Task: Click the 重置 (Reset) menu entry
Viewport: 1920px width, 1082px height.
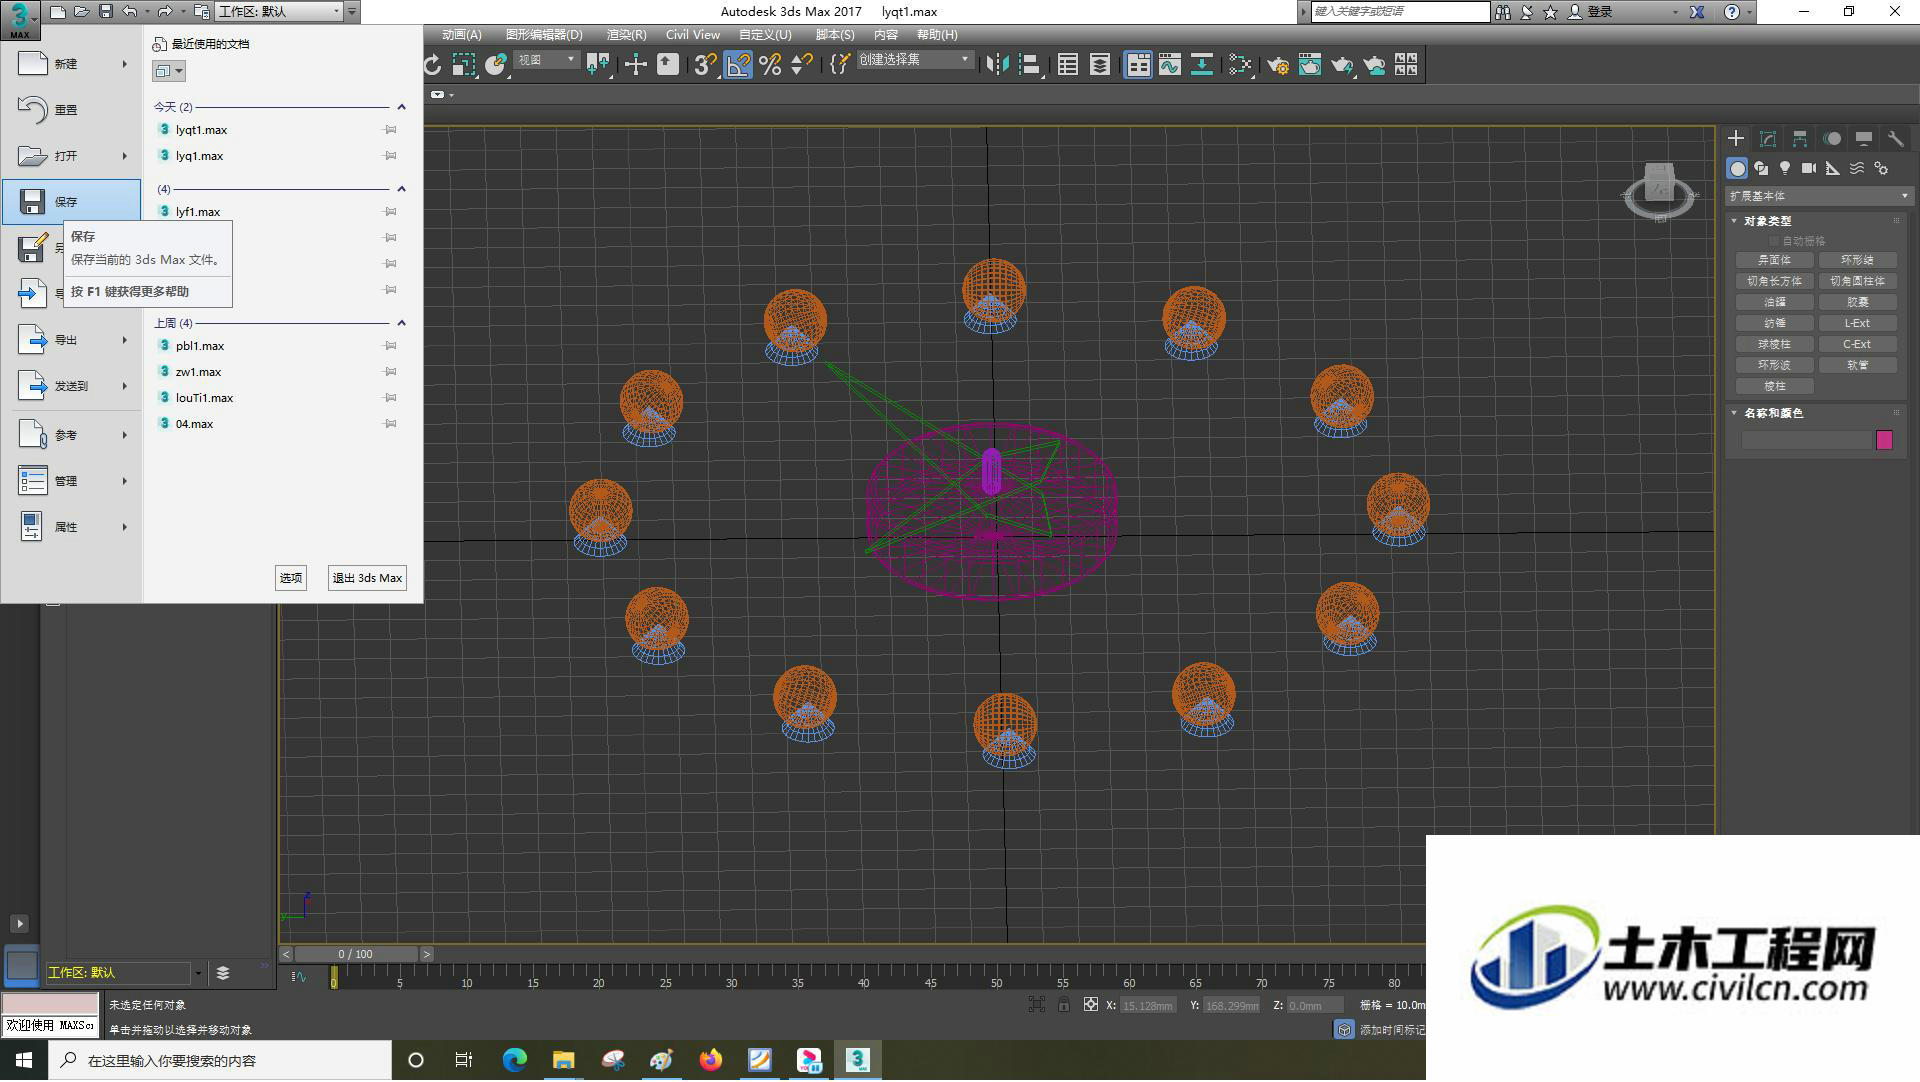Action: 71,110
